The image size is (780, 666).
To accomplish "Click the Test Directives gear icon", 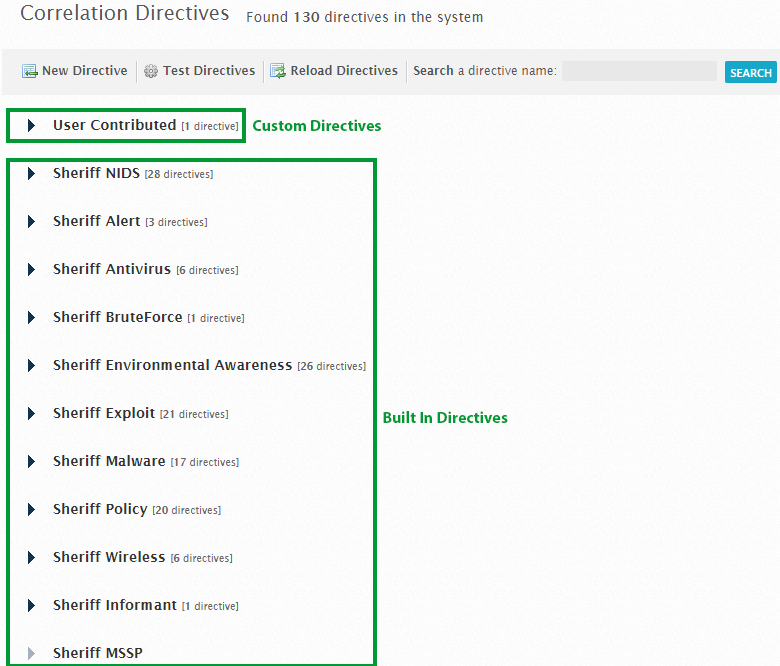I will (x=151, y=72).
